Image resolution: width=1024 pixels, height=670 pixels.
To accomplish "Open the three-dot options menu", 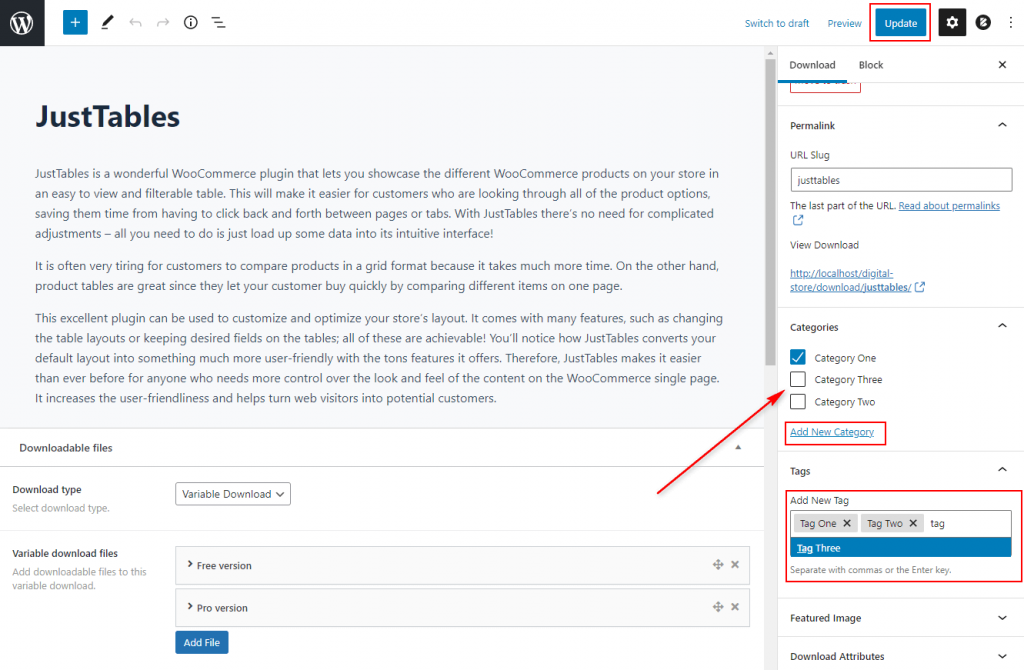I will pos(1010,23).
